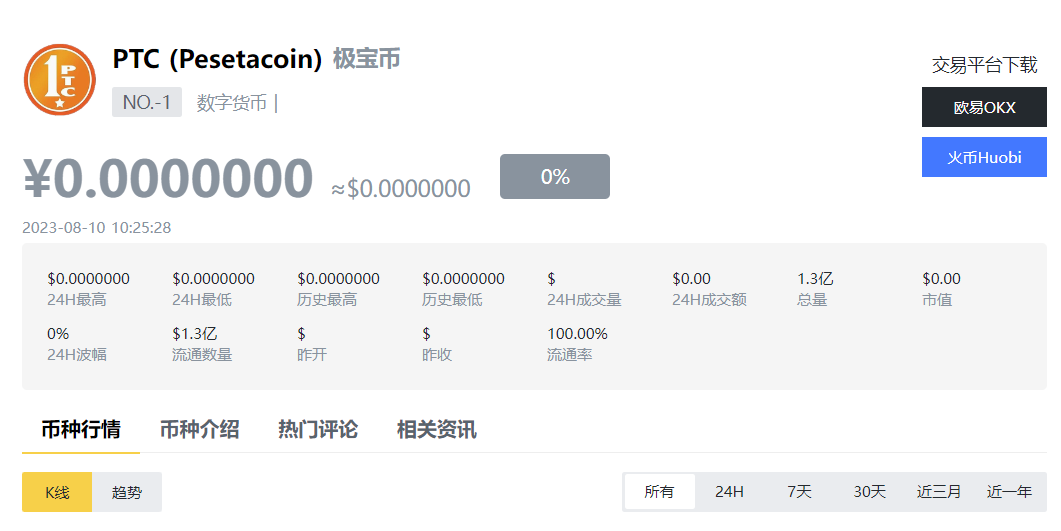Click the 0% change badge

(555, 177)
